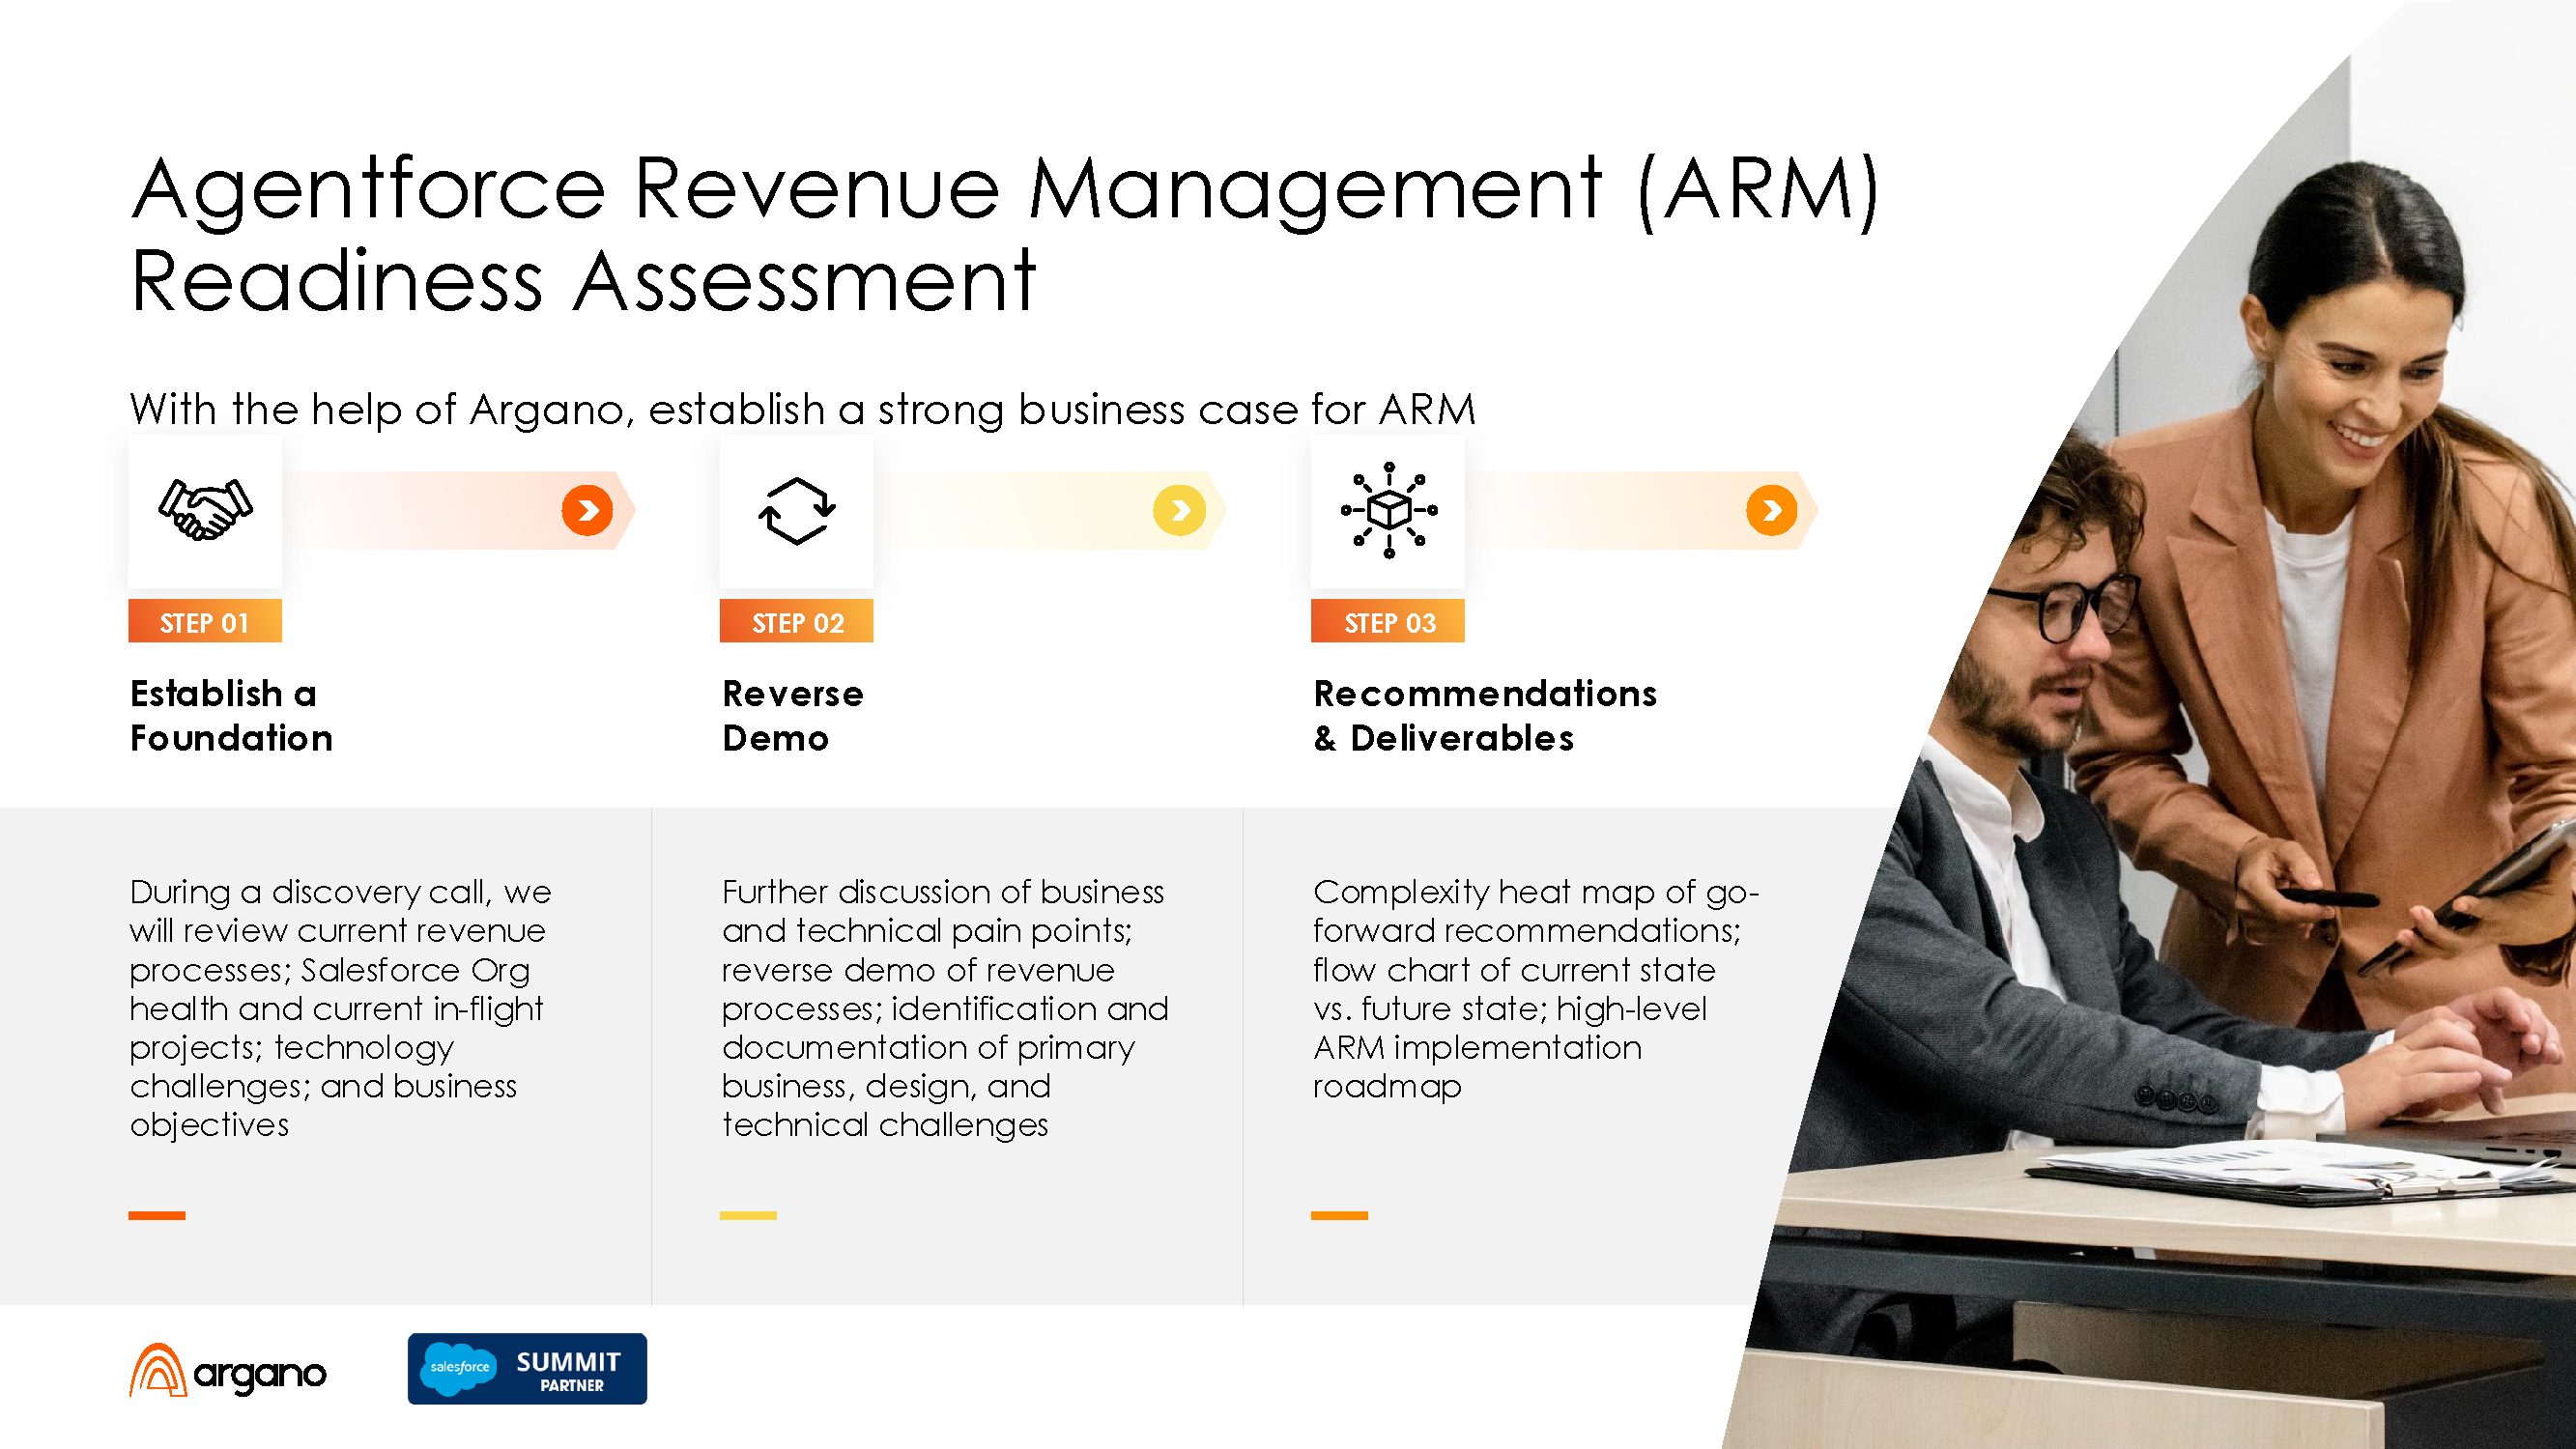Click the Argano arch logo
Screen dimensions: 2576x1449
pos(158,1370)
